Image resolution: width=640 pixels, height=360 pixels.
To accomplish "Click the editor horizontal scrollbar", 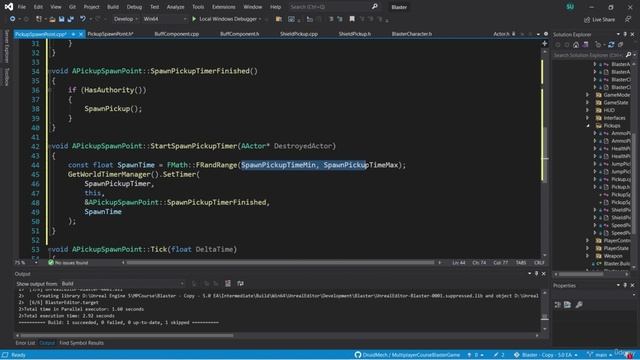I will click(x=280, y=262).
